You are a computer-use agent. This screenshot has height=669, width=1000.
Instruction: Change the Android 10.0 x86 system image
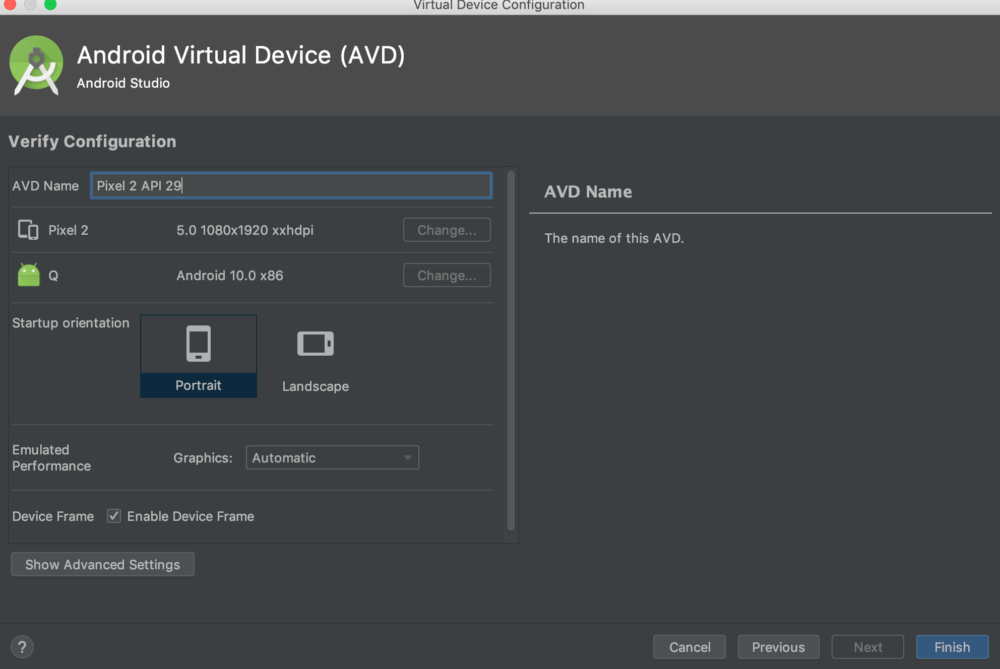point(446,276)
